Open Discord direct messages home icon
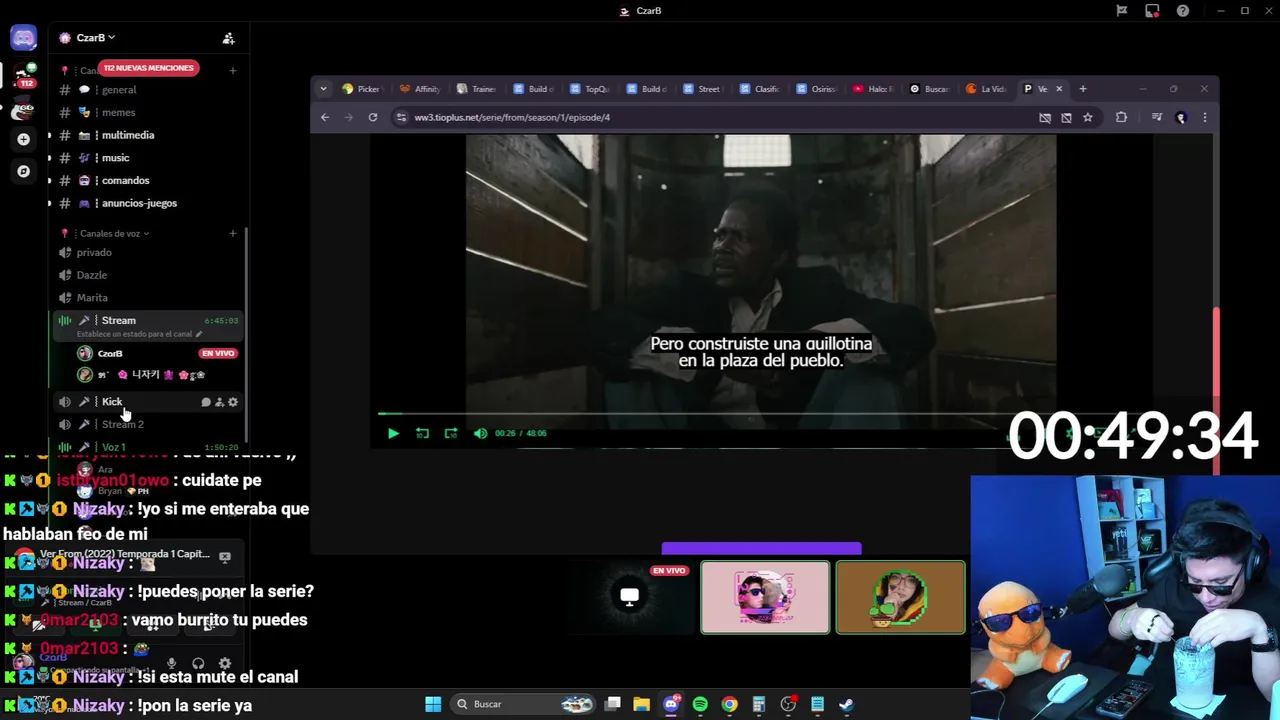This screenshot has width=1280, height=720. click(23, 38)
